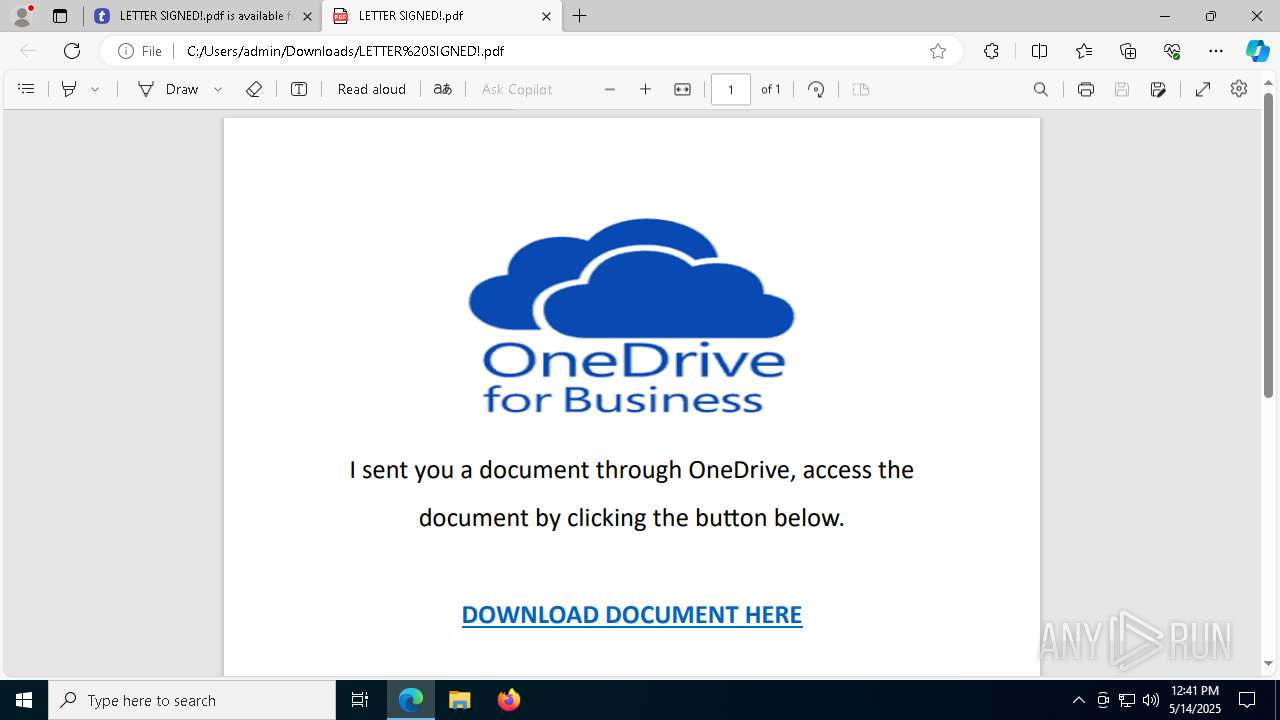Zoom in on the PDF page
1280x720 pixels.
click(646, 89)
